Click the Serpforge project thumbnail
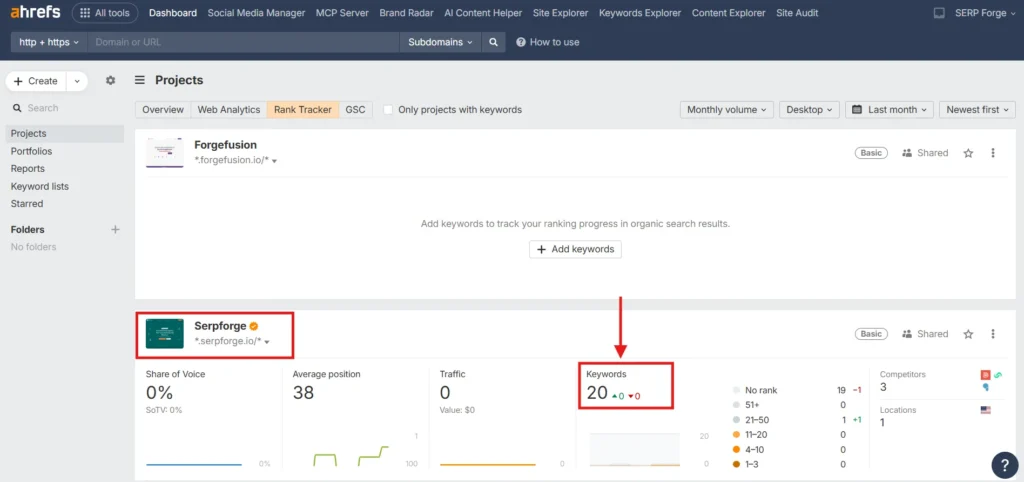Screen dimensions: 1024x482 [x=164, y=333]
